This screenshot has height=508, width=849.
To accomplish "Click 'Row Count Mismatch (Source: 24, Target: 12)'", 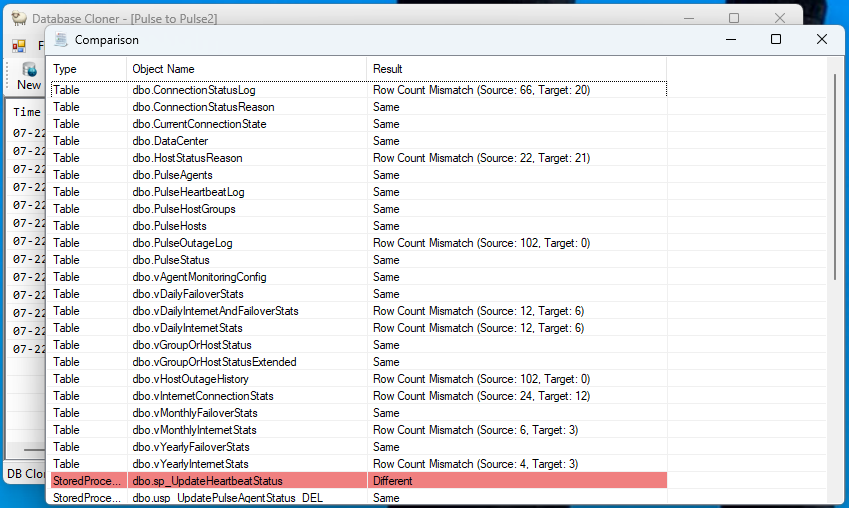I will (x=481, y=396).
